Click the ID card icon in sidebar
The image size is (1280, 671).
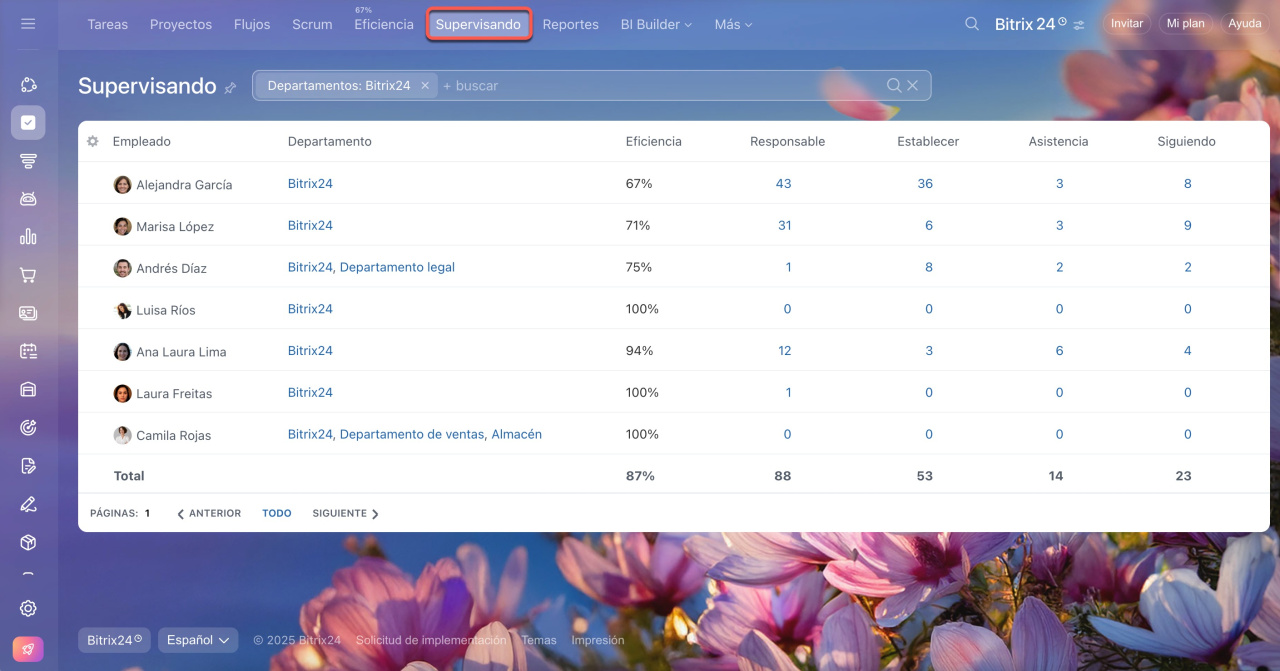[28, 313]
